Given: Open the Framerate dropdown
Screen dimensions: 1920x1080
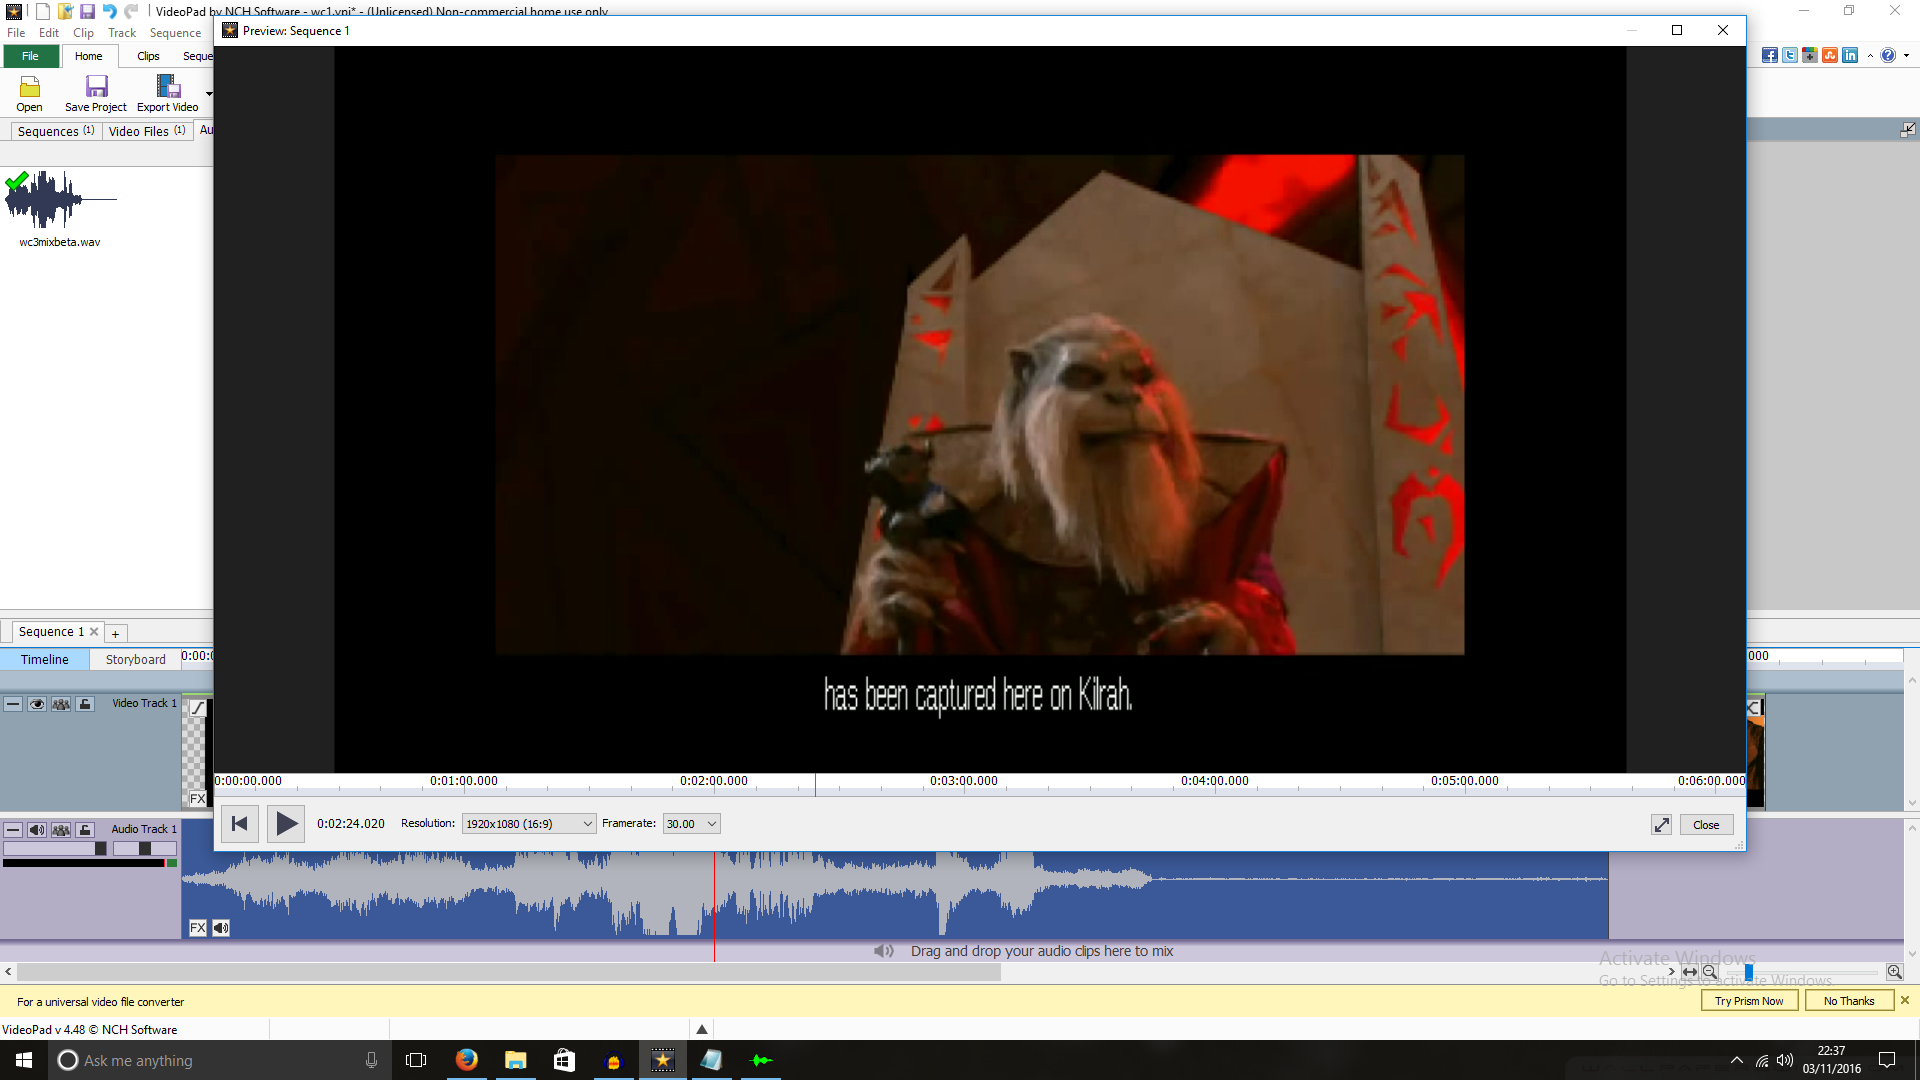Looking at the screenshot, I should [x=692, y=824].
